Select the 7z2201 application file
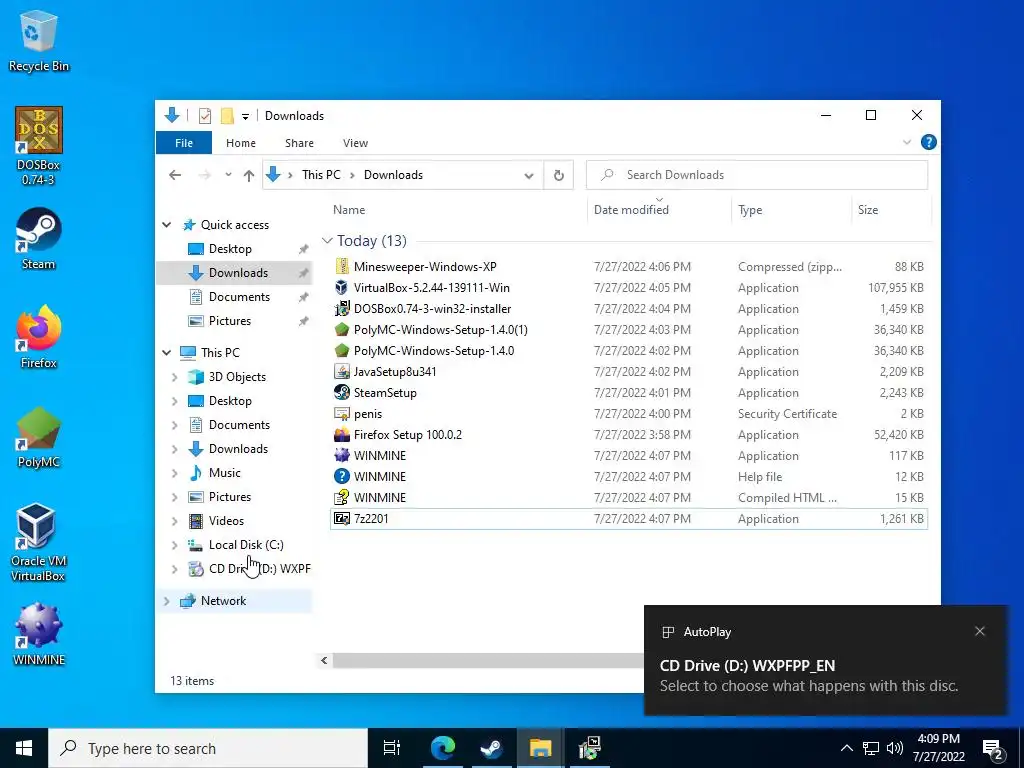The image size is (1024, 768). click(x=629, y=519)
